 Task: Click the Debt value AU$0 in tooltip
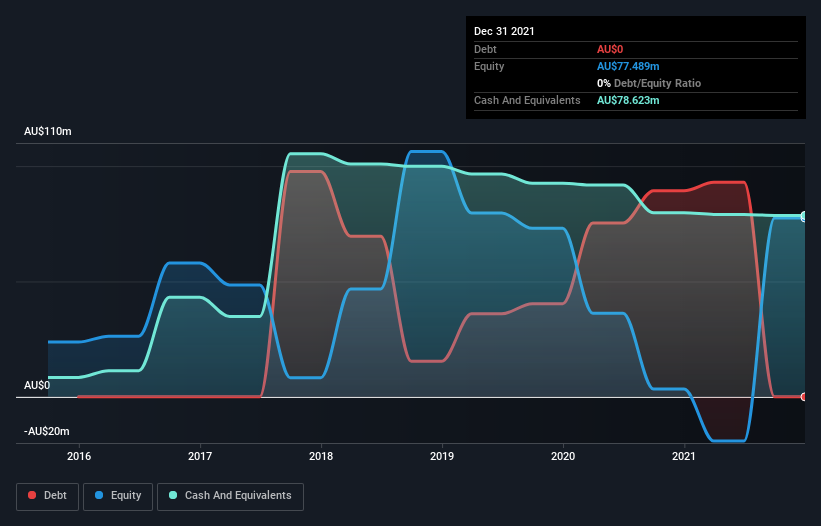pos(610,49)
